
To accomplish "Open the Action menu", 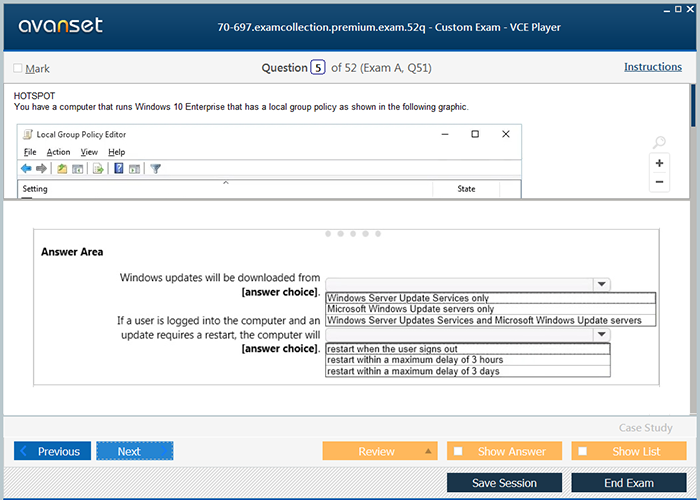I will coord(58,152).
